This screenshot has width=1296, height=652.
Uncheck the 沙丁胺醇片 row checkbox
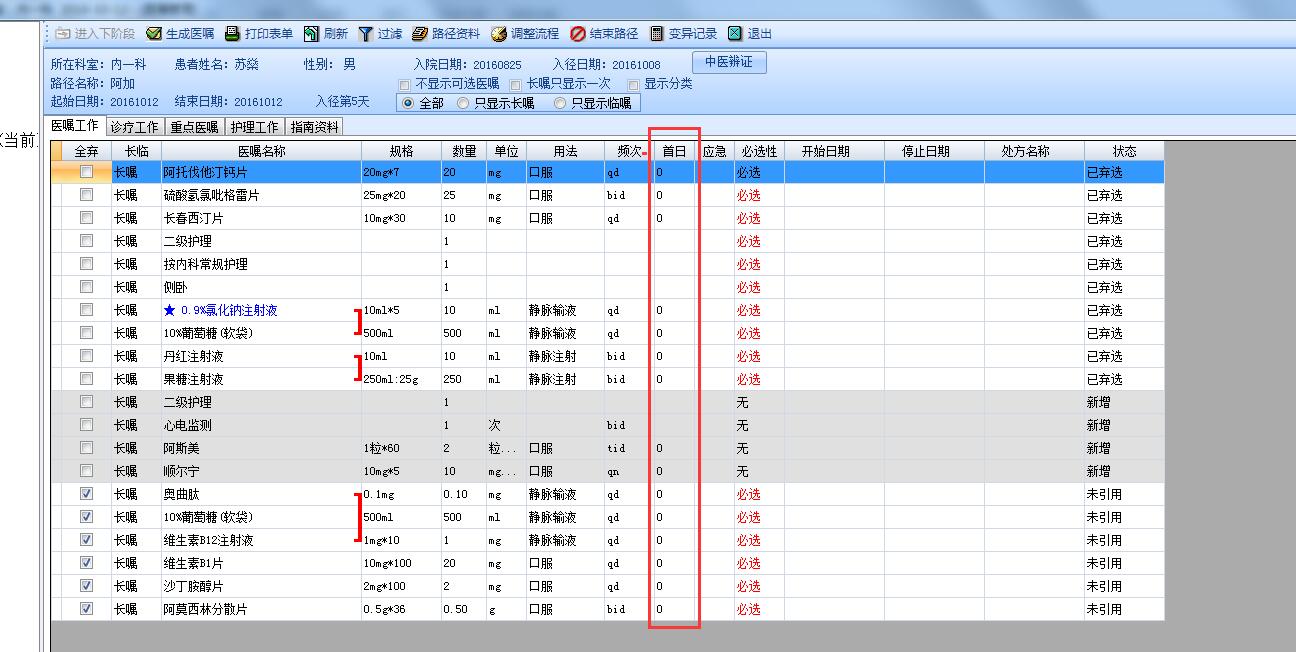click(x=86, y=586)
